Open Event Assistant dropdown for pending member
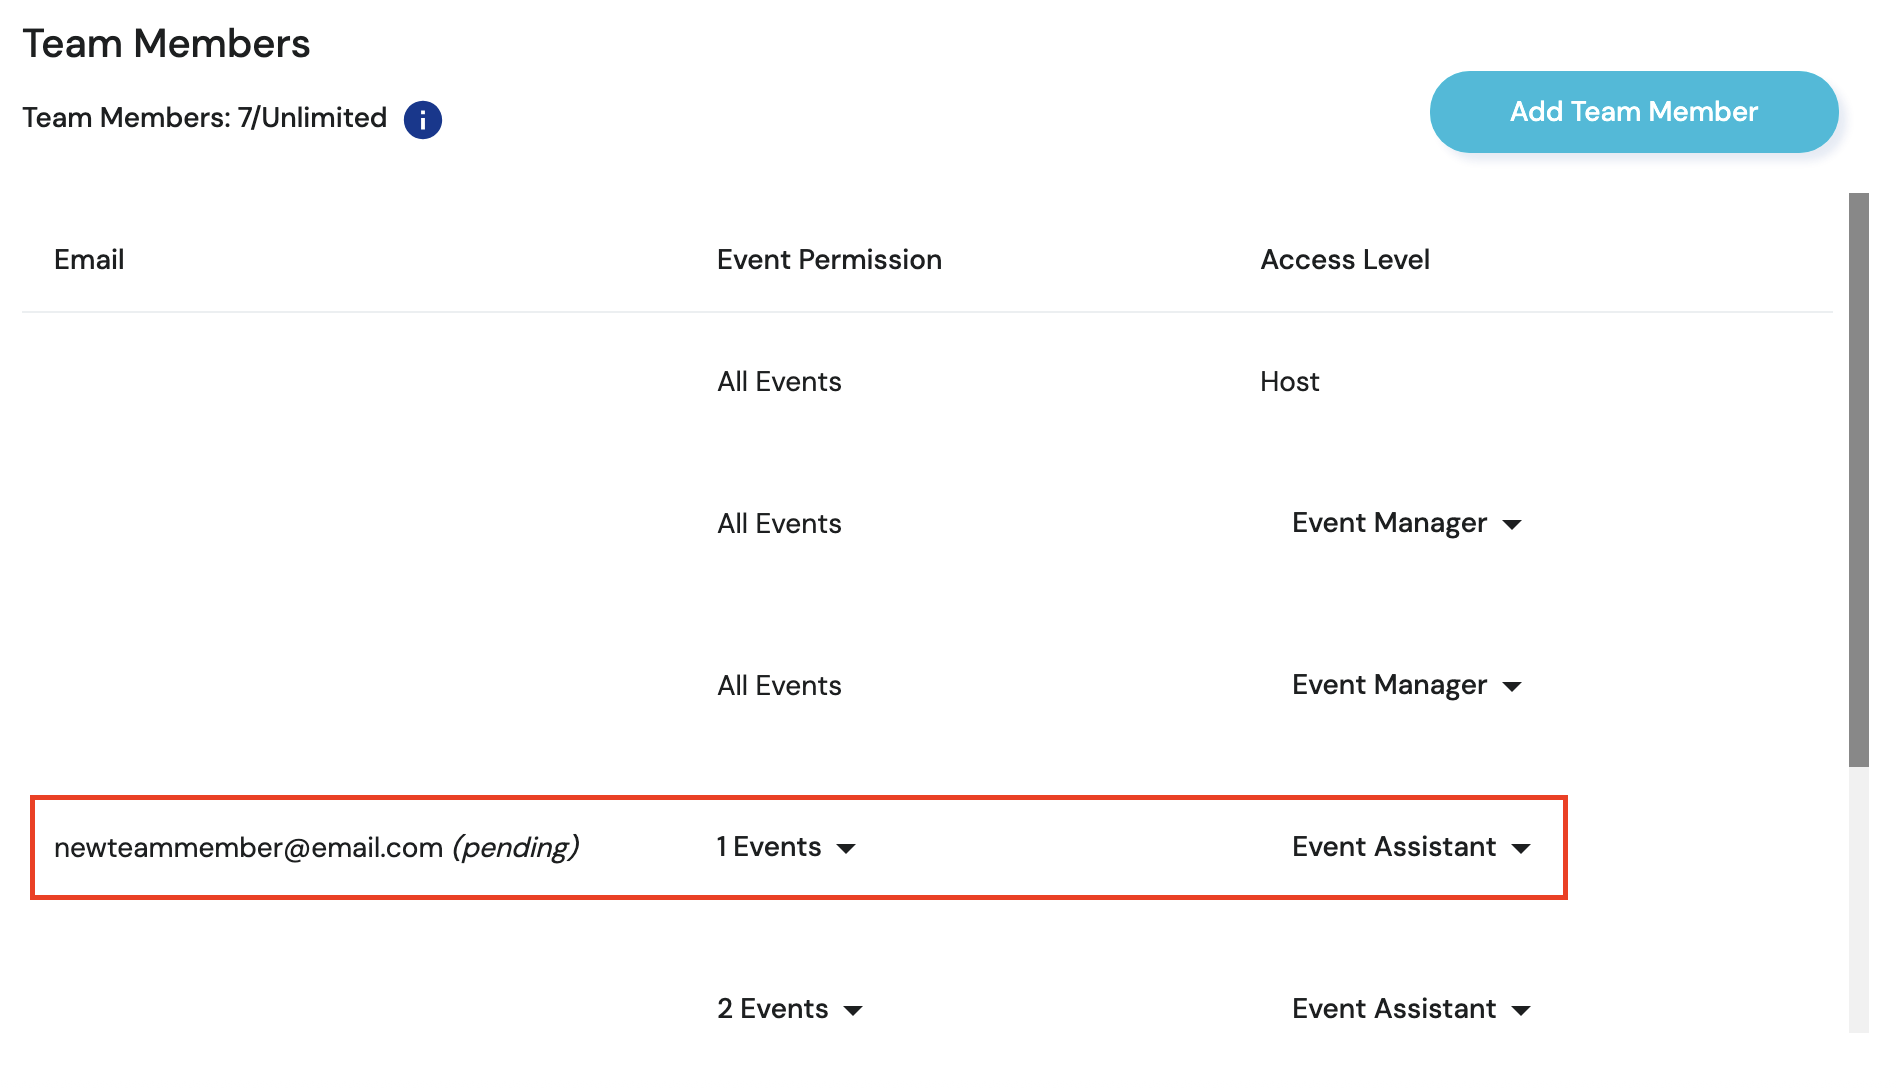Screen dimensions: 1896x1088 tap(1410, 848)
